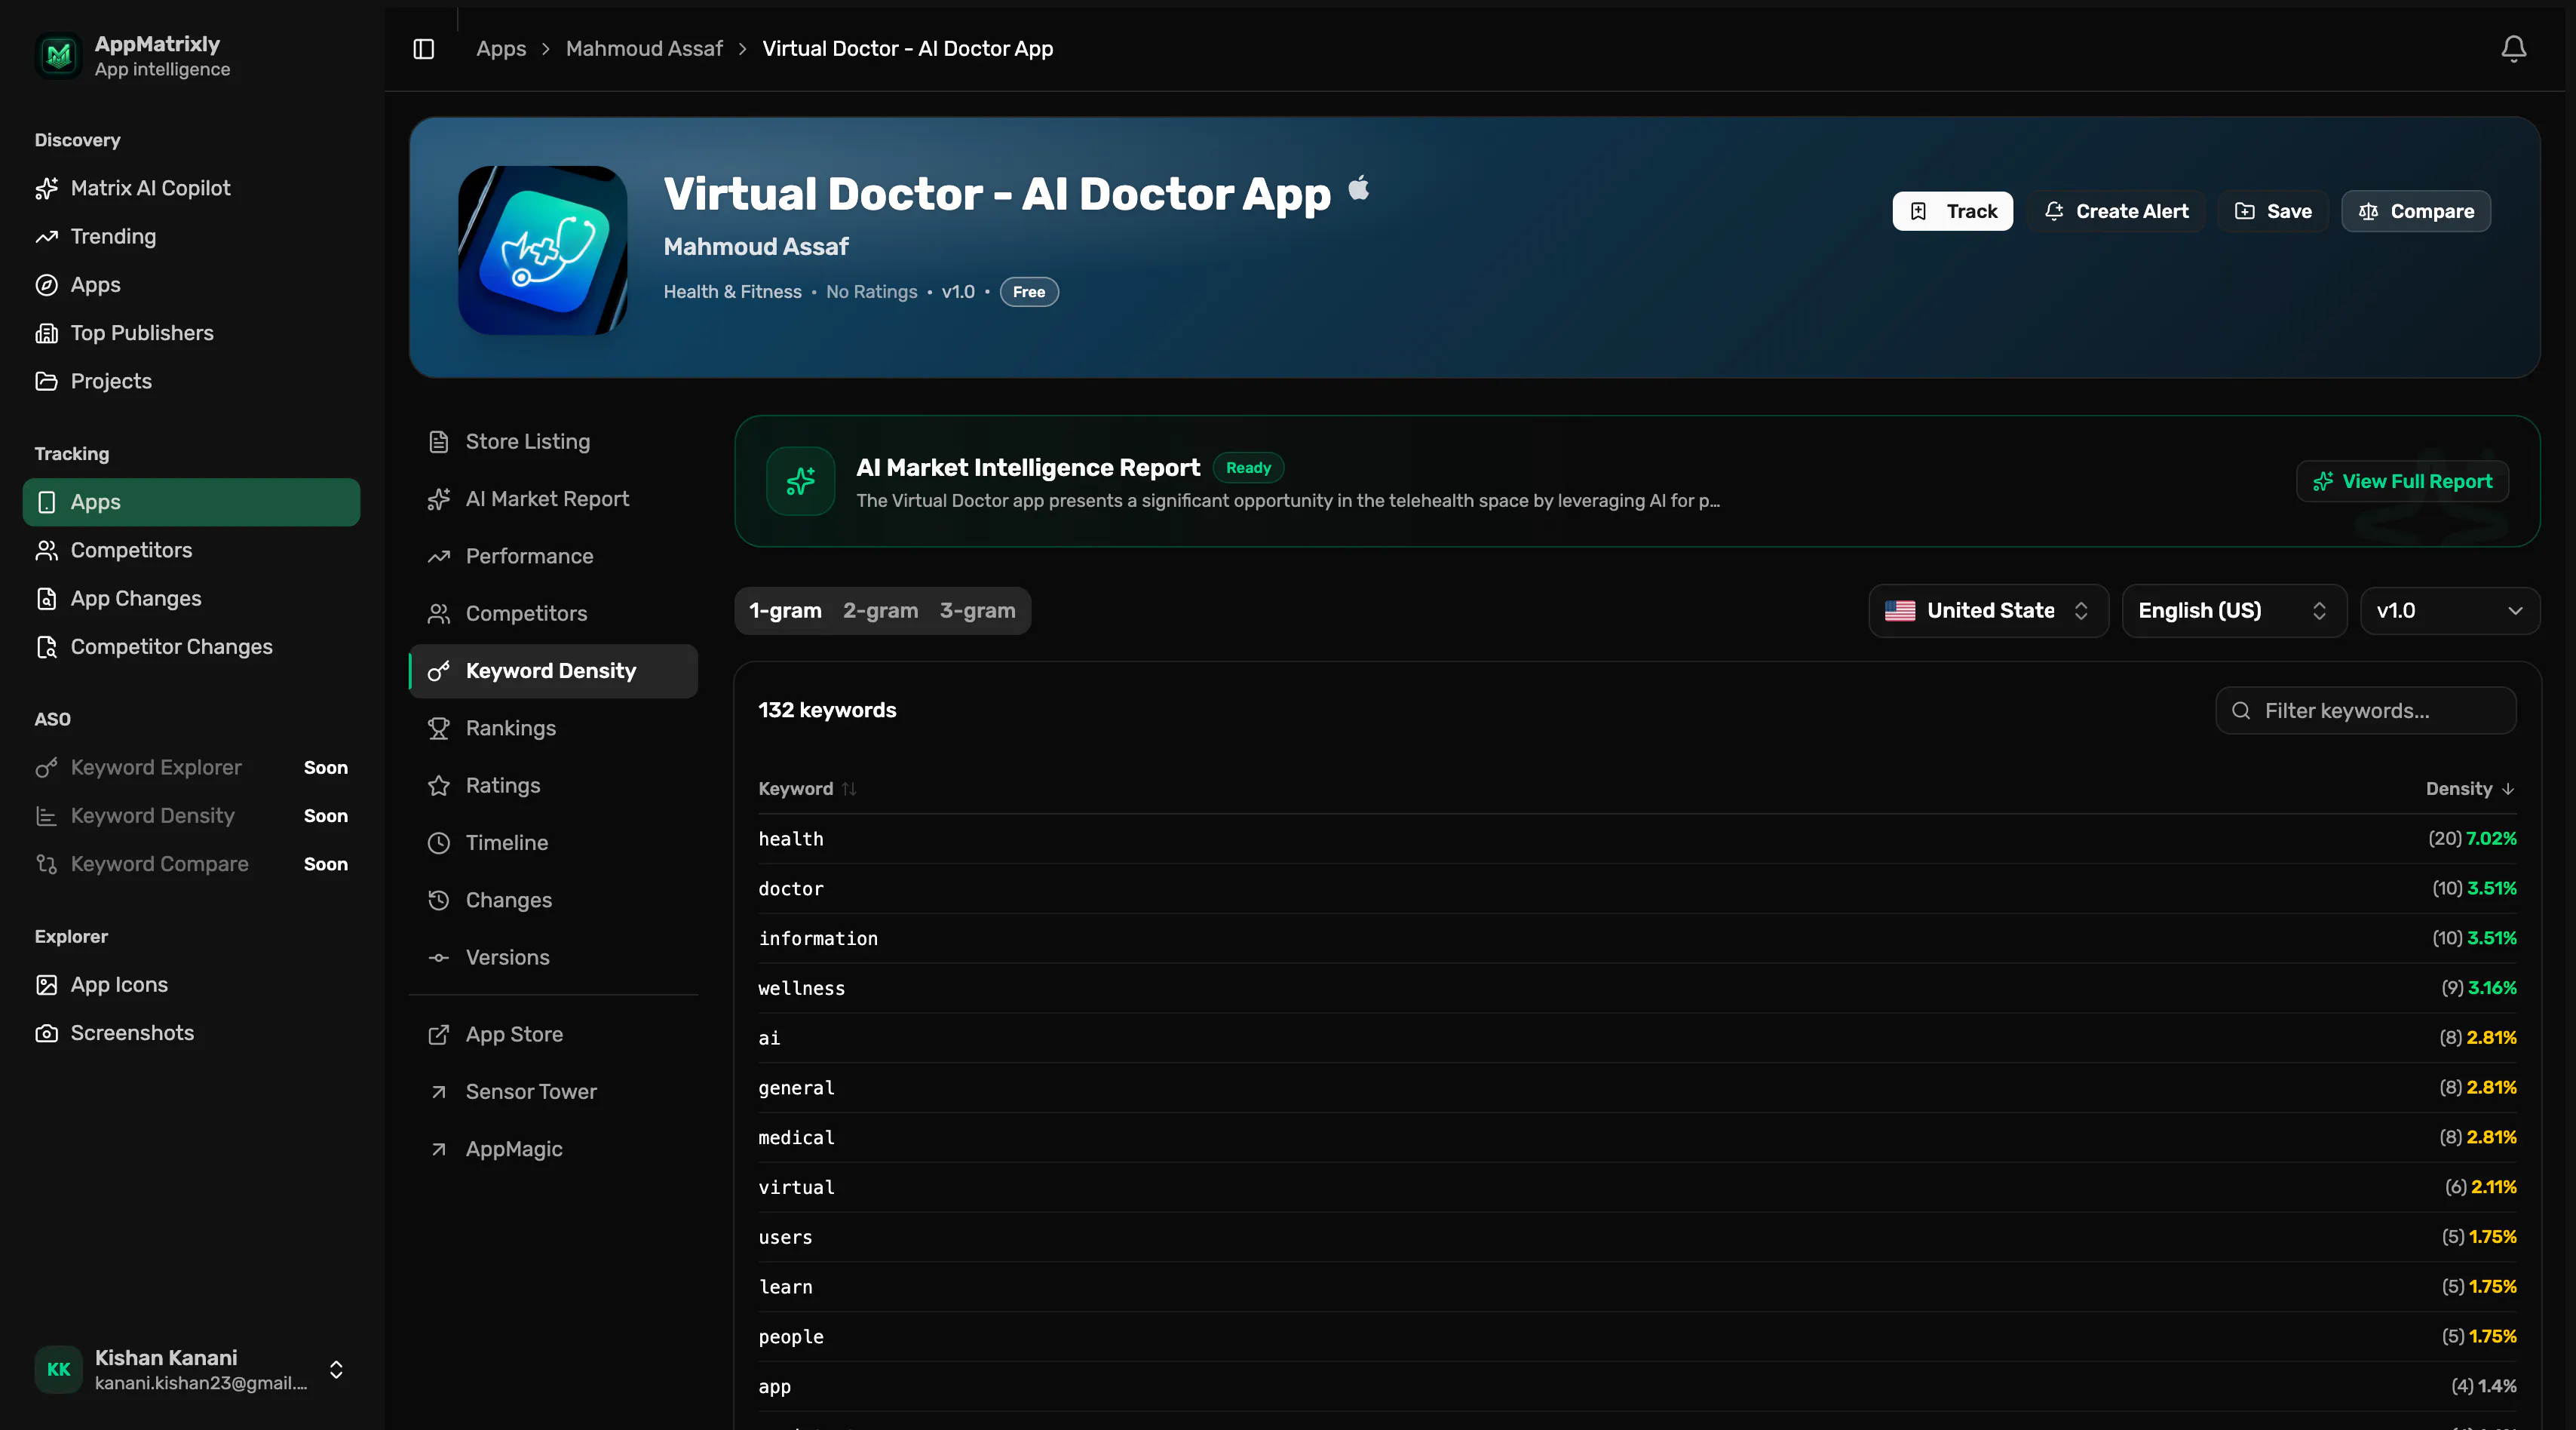Click View Full Report
2576x1430 pixels.
pos(2402,481)
